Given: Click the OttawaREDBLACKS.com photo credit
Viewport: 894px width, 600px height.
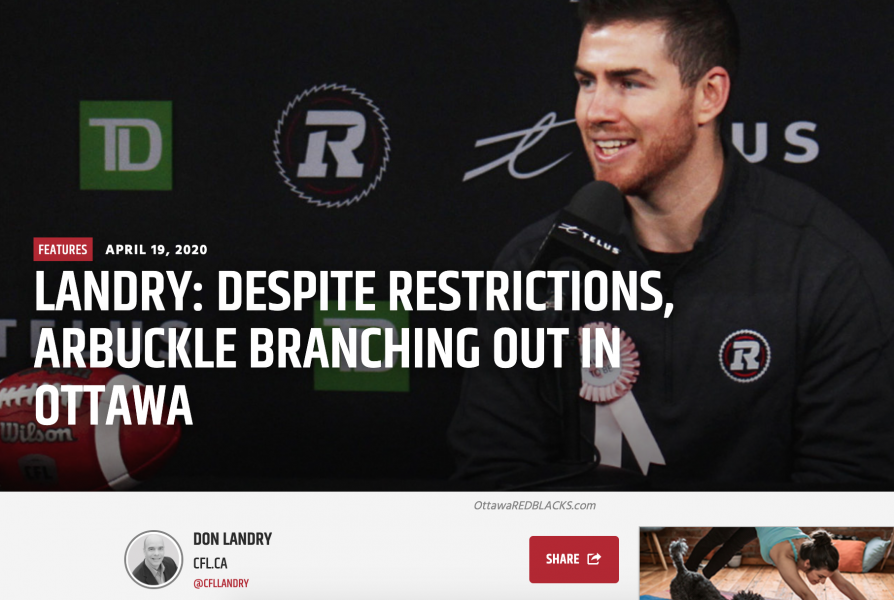Looking at the screenshot, I should (534, 505).
